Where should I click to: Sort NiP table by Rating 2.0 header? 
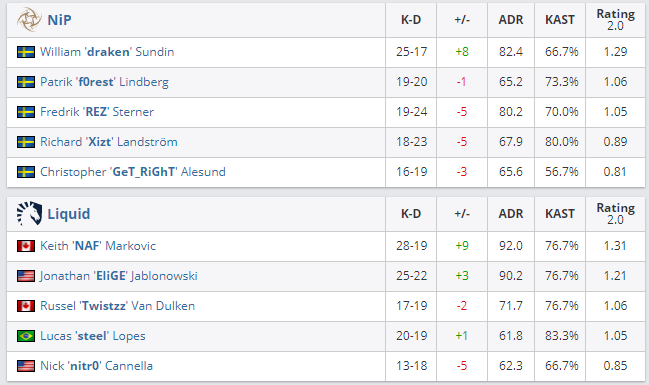[615, 20]
